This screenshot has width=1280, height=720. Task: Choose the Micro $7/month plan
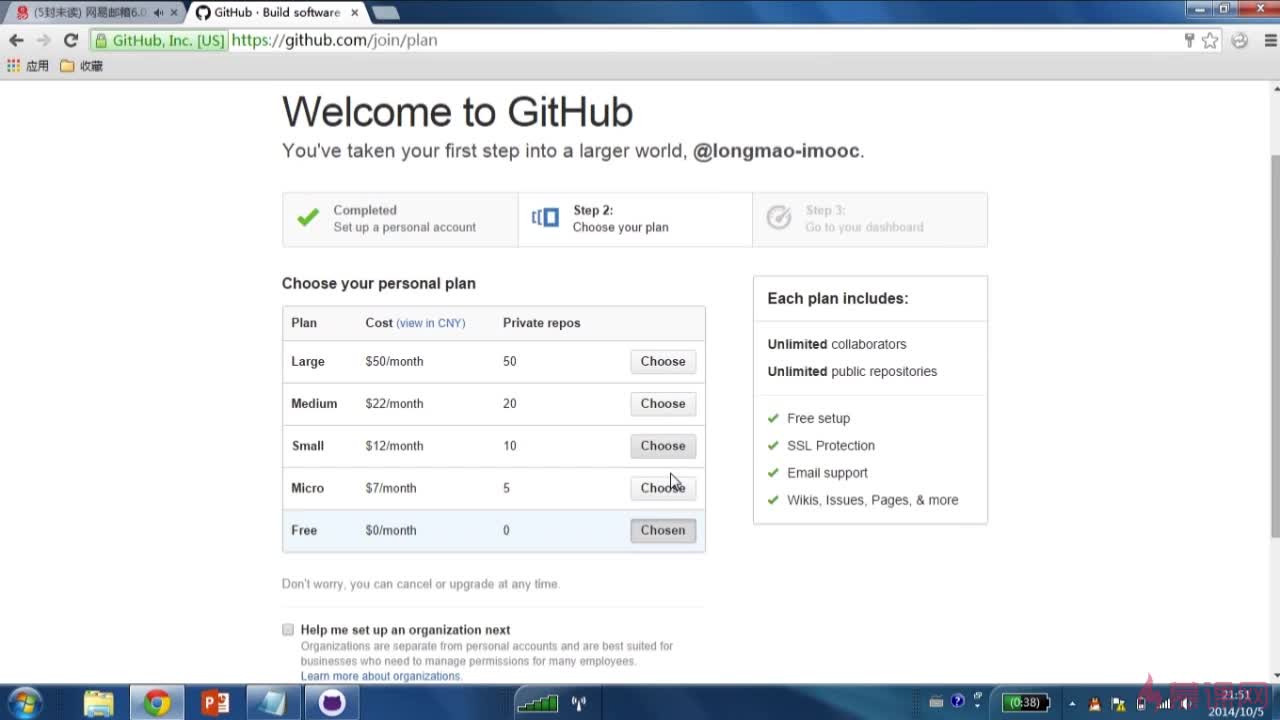pos(663,488)
